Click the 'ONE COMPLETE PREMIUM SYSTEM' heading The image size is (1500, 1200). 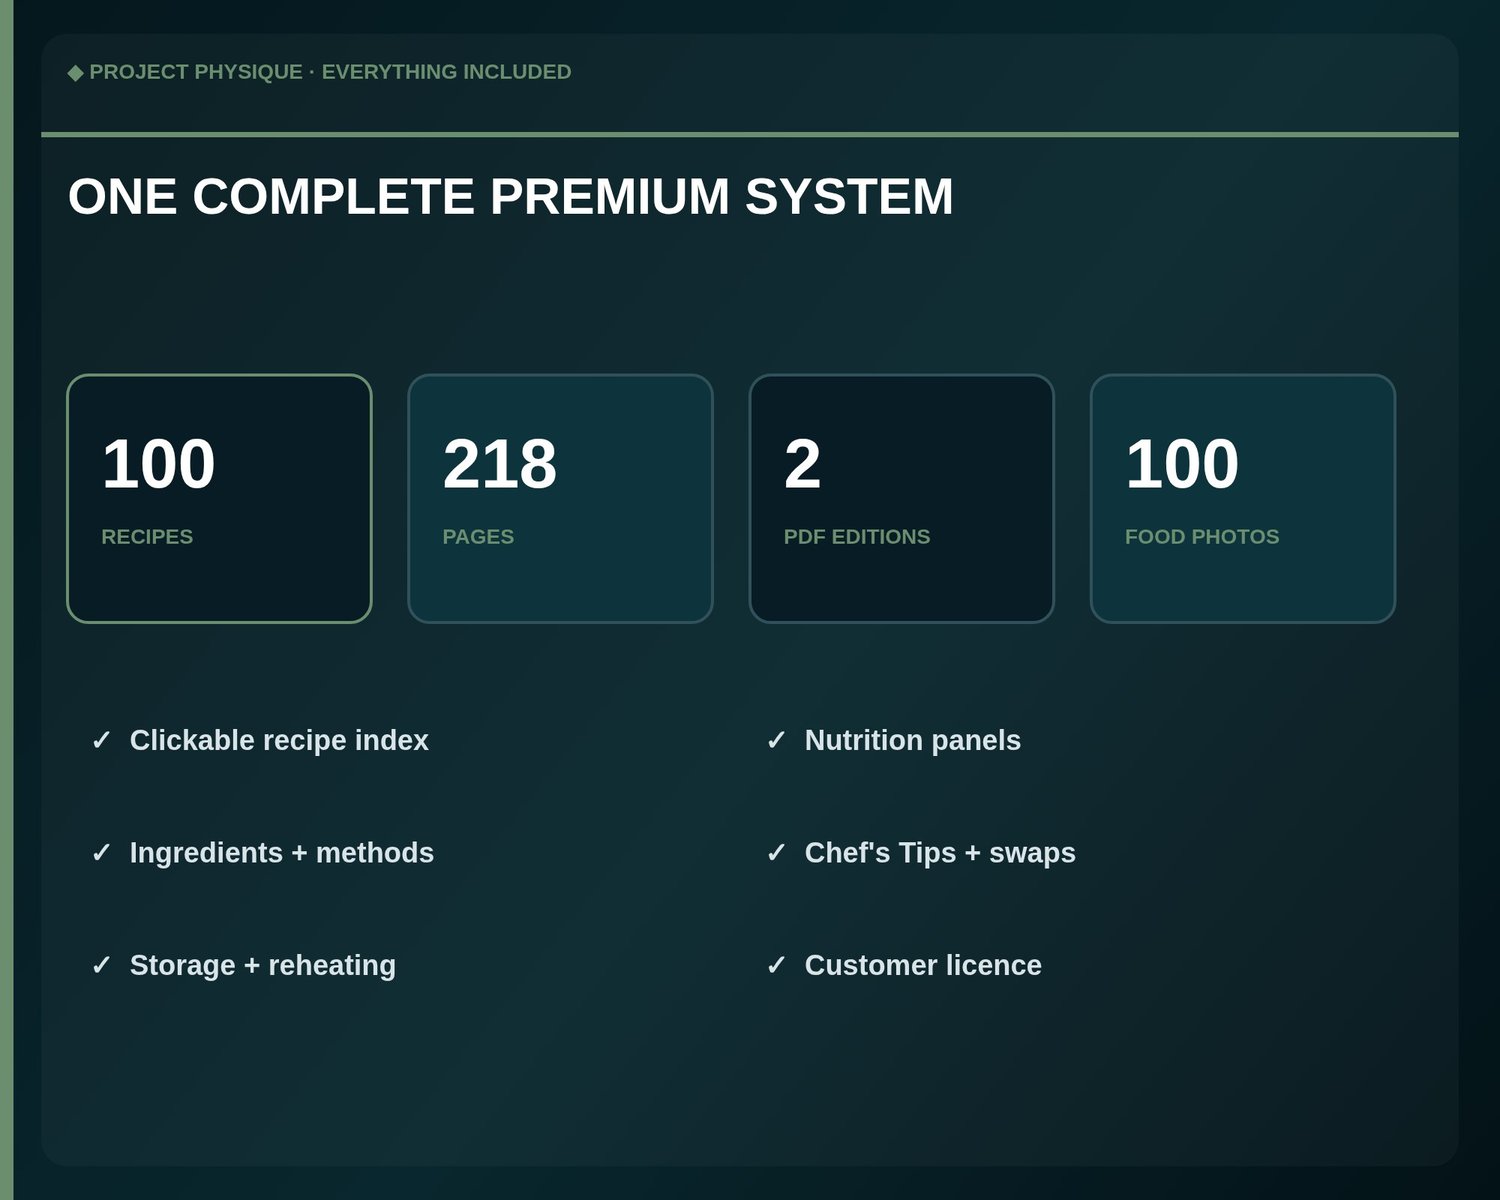tap(510, 196)
